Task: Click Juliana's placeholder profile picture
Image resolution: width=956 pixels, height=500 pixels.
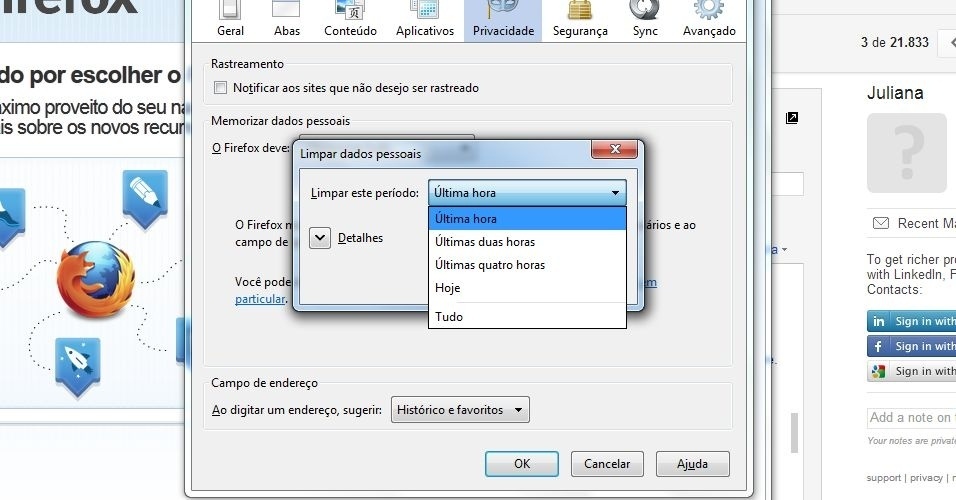Action: point(907,152)
